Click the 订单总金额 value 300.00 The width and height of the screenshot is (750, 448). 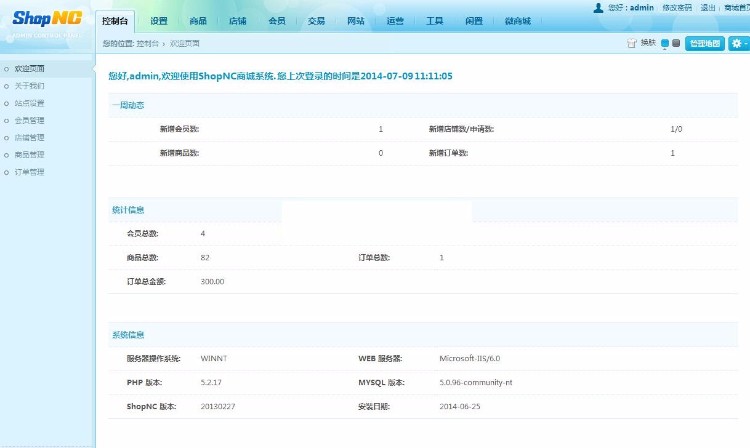(212, 282)
